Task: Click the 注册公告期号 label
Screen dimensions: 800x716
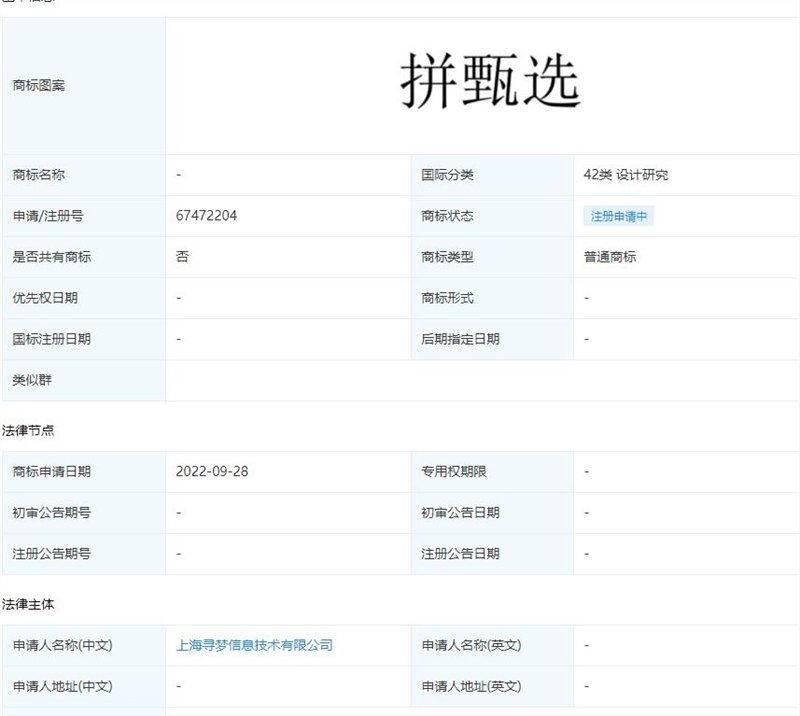Action: tap(52, 553)
